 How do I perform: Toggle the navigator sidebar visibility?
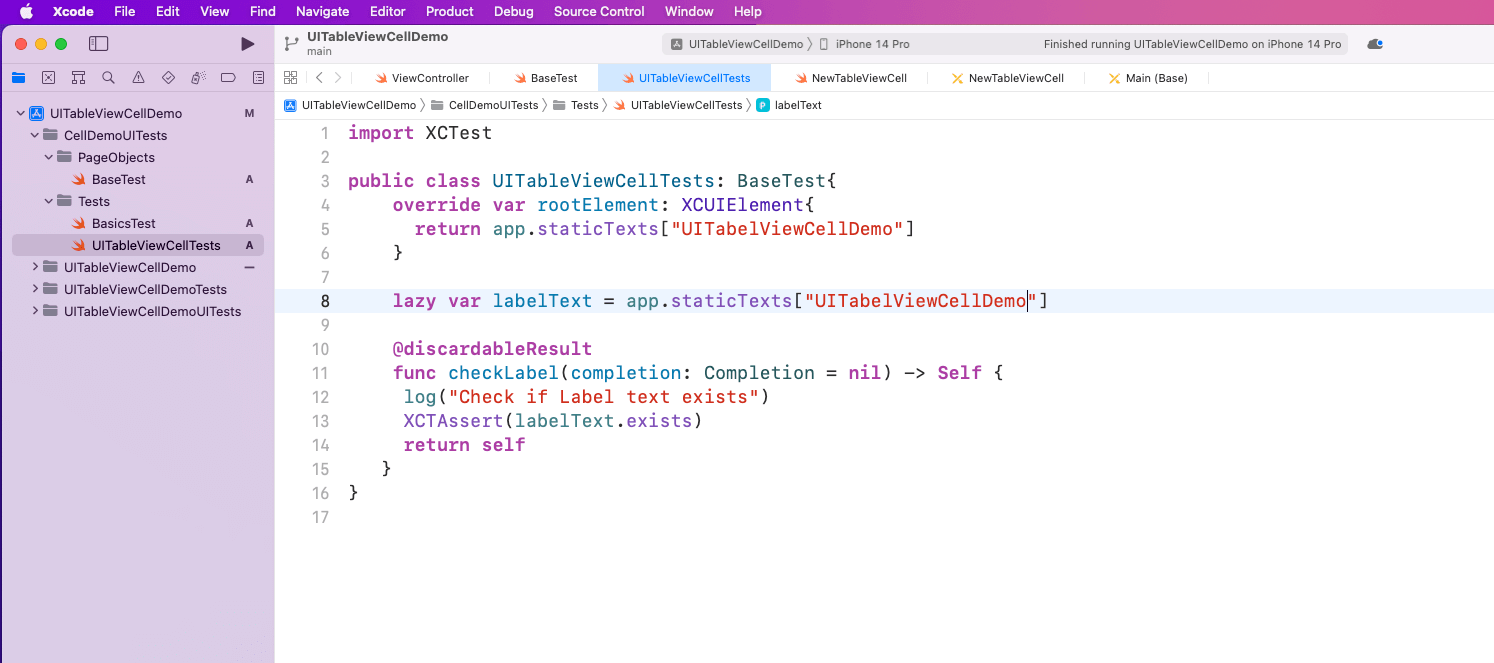(x=98, y=43)
